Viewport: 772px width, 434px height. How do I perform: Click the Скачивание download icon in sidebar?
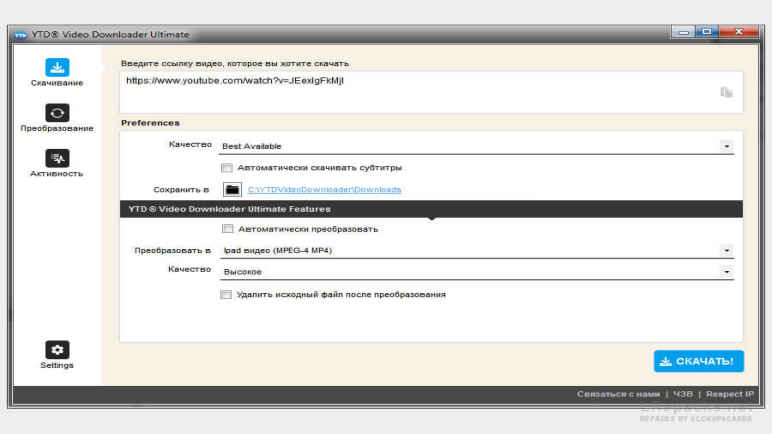[x=57, y=68]
